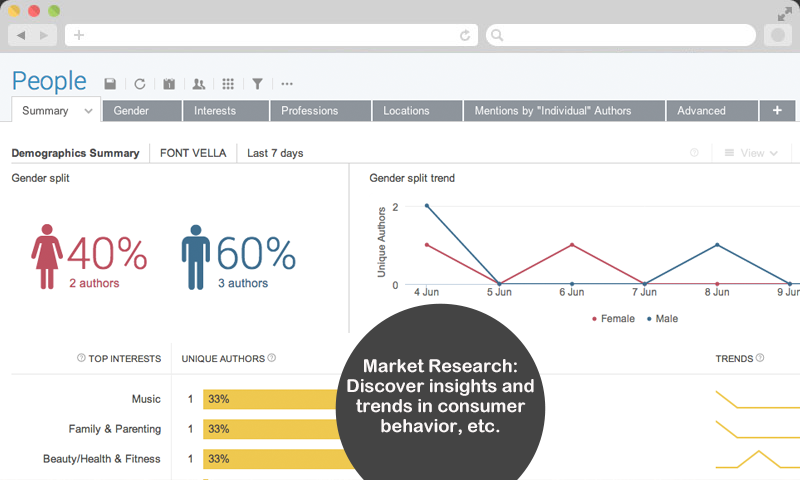The width and height of the screenshot is (800, 480).
Task: Click the 7 Jun axis label
Action: (x=644, y=292)
